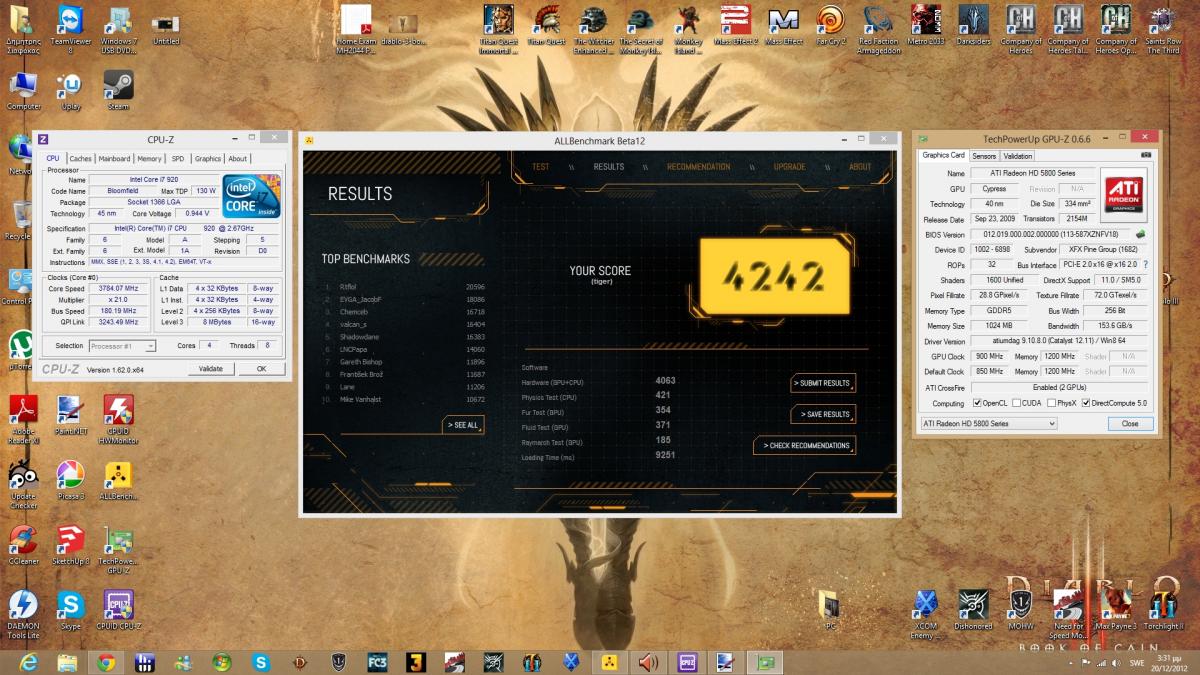Open the UPGRADE section in ALLBenchmark
Image resolution: width=1200 pixels, height=675 pixels.
click(790, 167)
